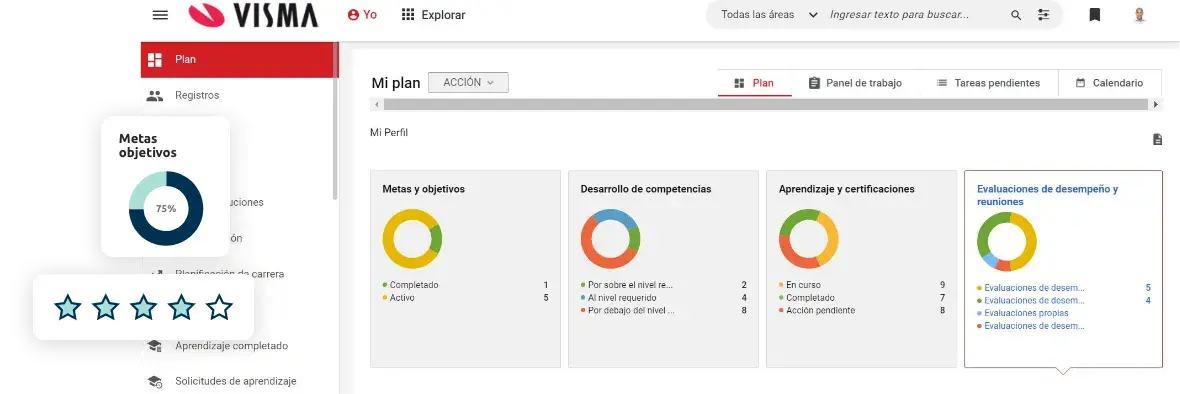The height and width of the screenshot is (394, 1180).
Task: Open the bookmarks icon in header
Action: (x=1095, y=14)
